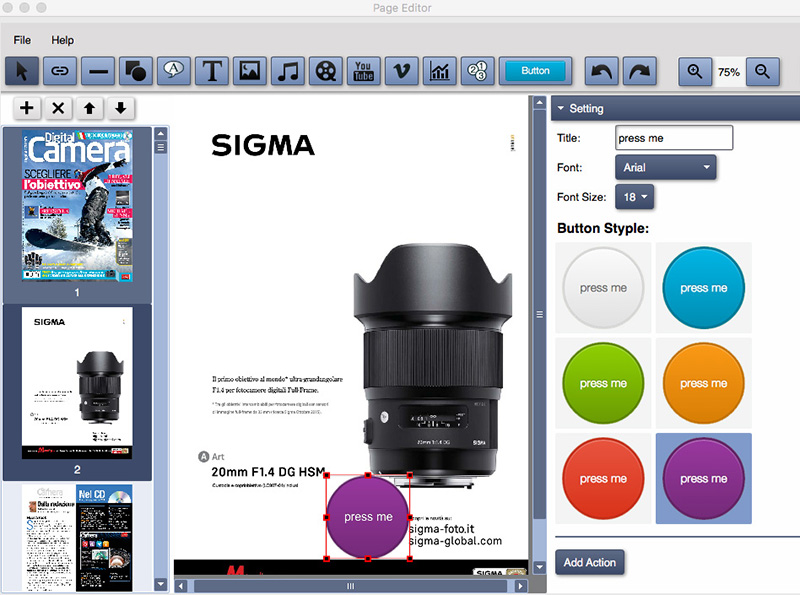The image size is (800, 595).
Task: Click the SIGMA logo on the page
Action: [263, 145]
